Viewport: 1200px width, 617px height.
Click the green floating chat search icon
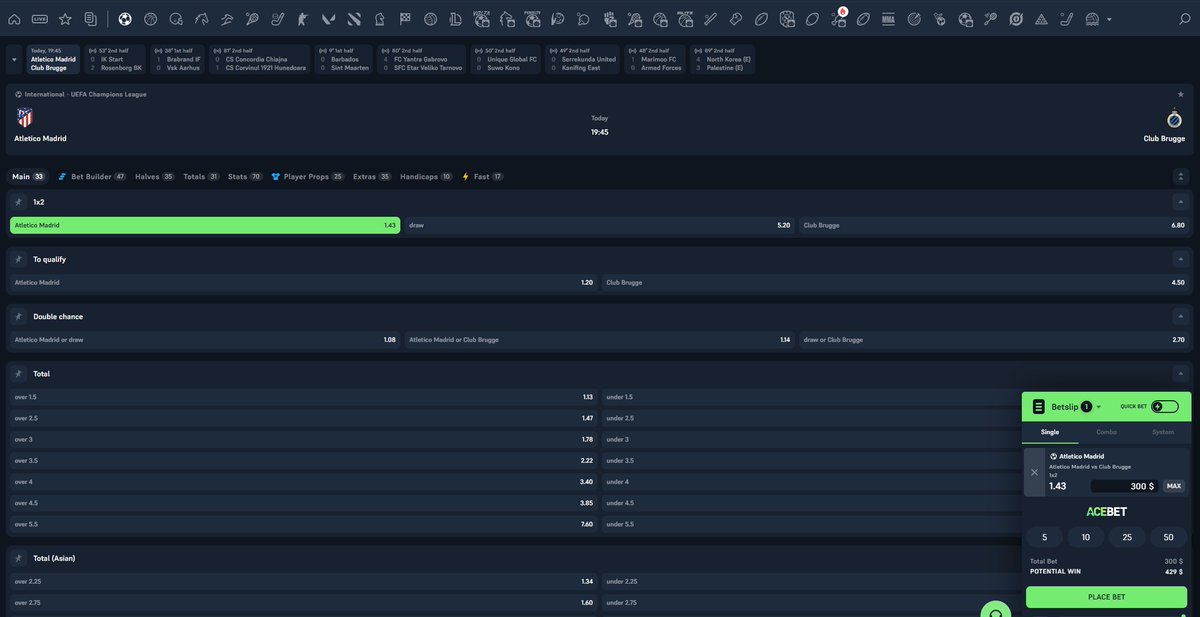click(995, 611)
